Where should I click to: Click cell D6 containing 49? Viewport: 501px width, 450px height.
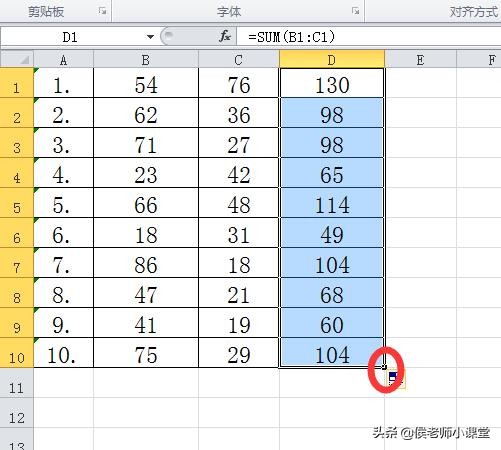pos(332,233)
